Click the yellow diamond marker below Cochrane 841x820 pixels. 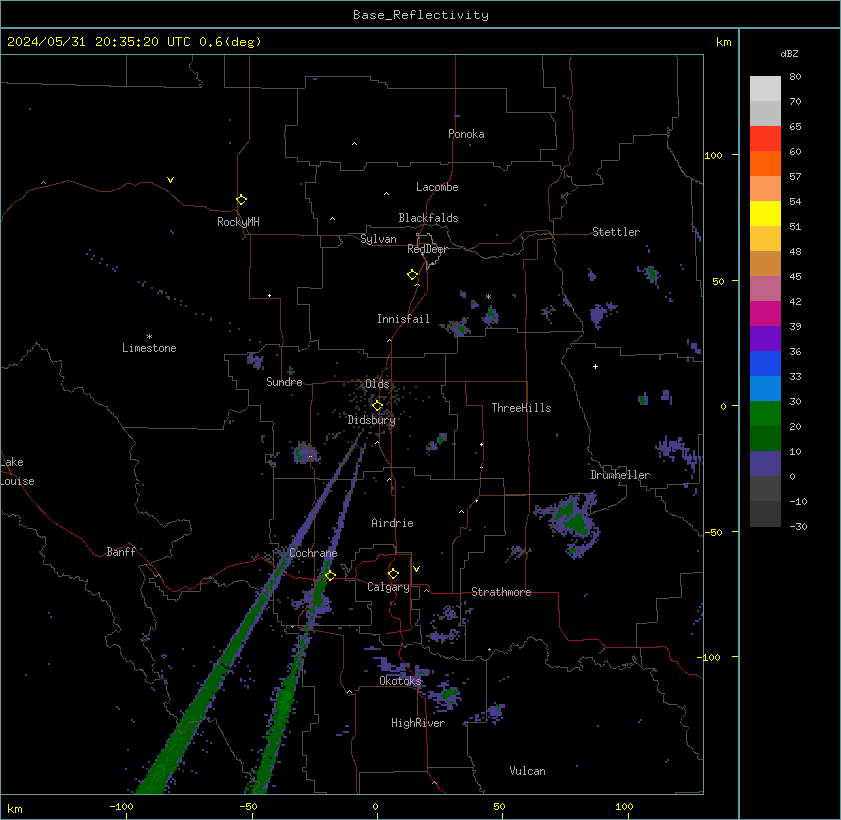330,575
